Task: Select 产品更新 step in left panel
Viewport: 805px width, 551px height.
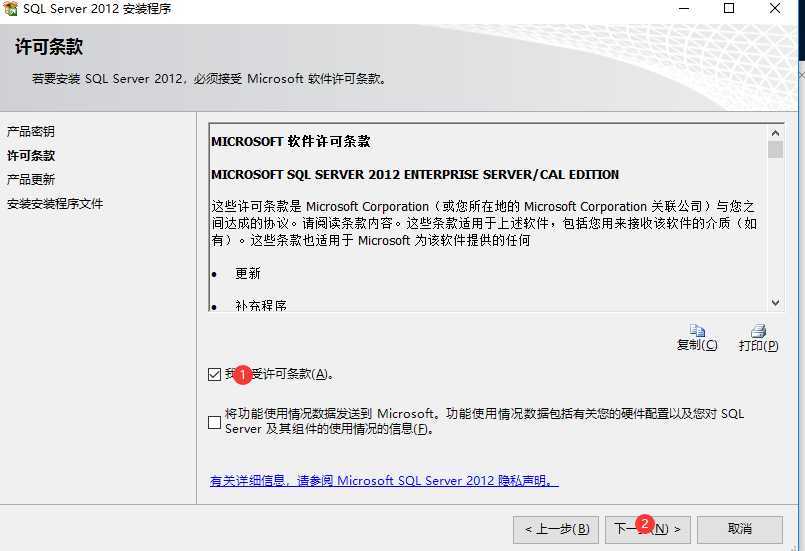Action: [30, 180]
